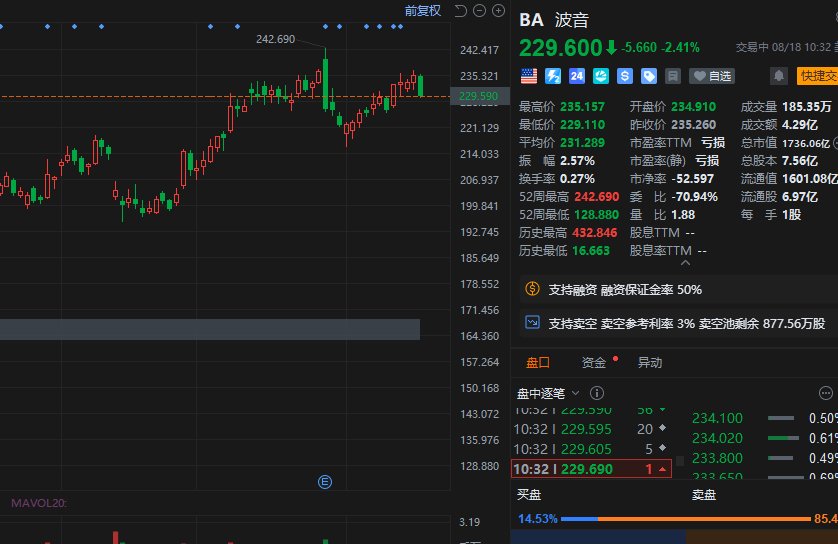Click the 卖盘 label
The image size is (838, 544).
click(704, 495)
